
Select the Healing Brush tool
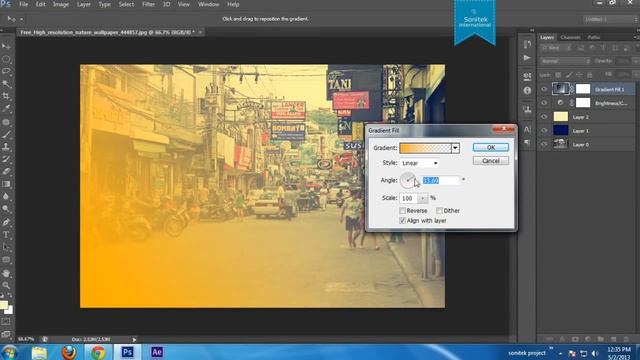pos(6,122)
